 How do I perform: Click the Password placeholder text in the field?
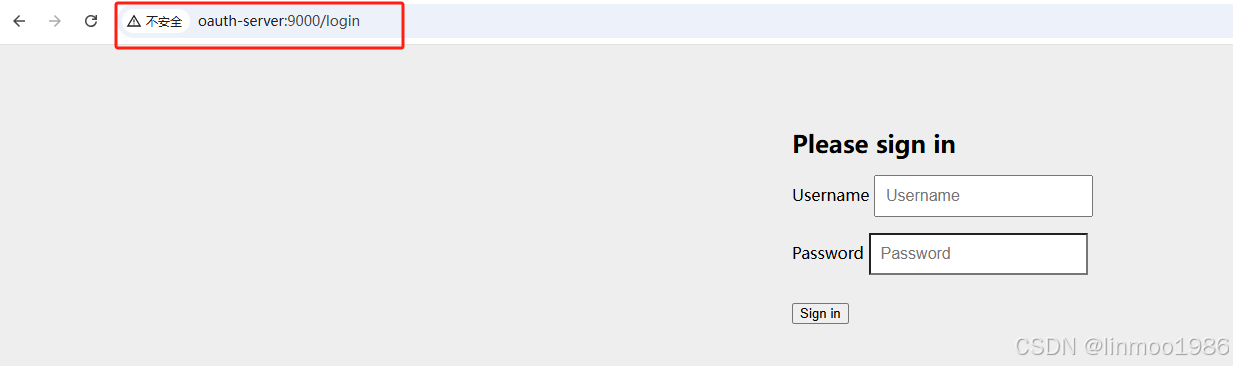pos(916,254)
